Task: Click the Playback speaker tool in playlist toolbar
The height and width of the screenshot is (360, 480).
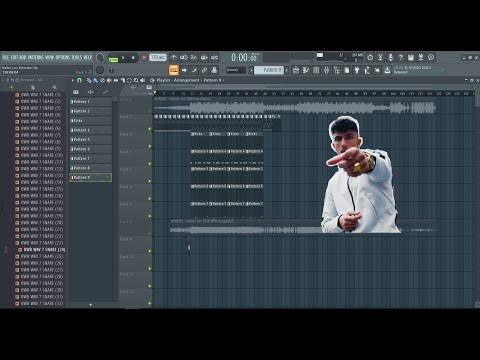Action: 143,80
